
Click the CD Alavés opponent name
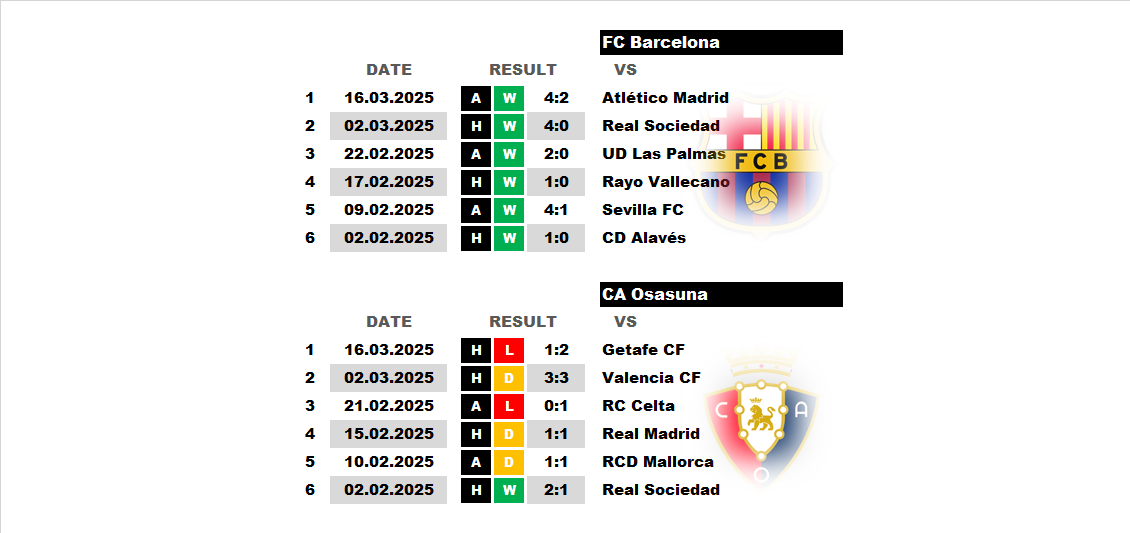click(644, 238)
